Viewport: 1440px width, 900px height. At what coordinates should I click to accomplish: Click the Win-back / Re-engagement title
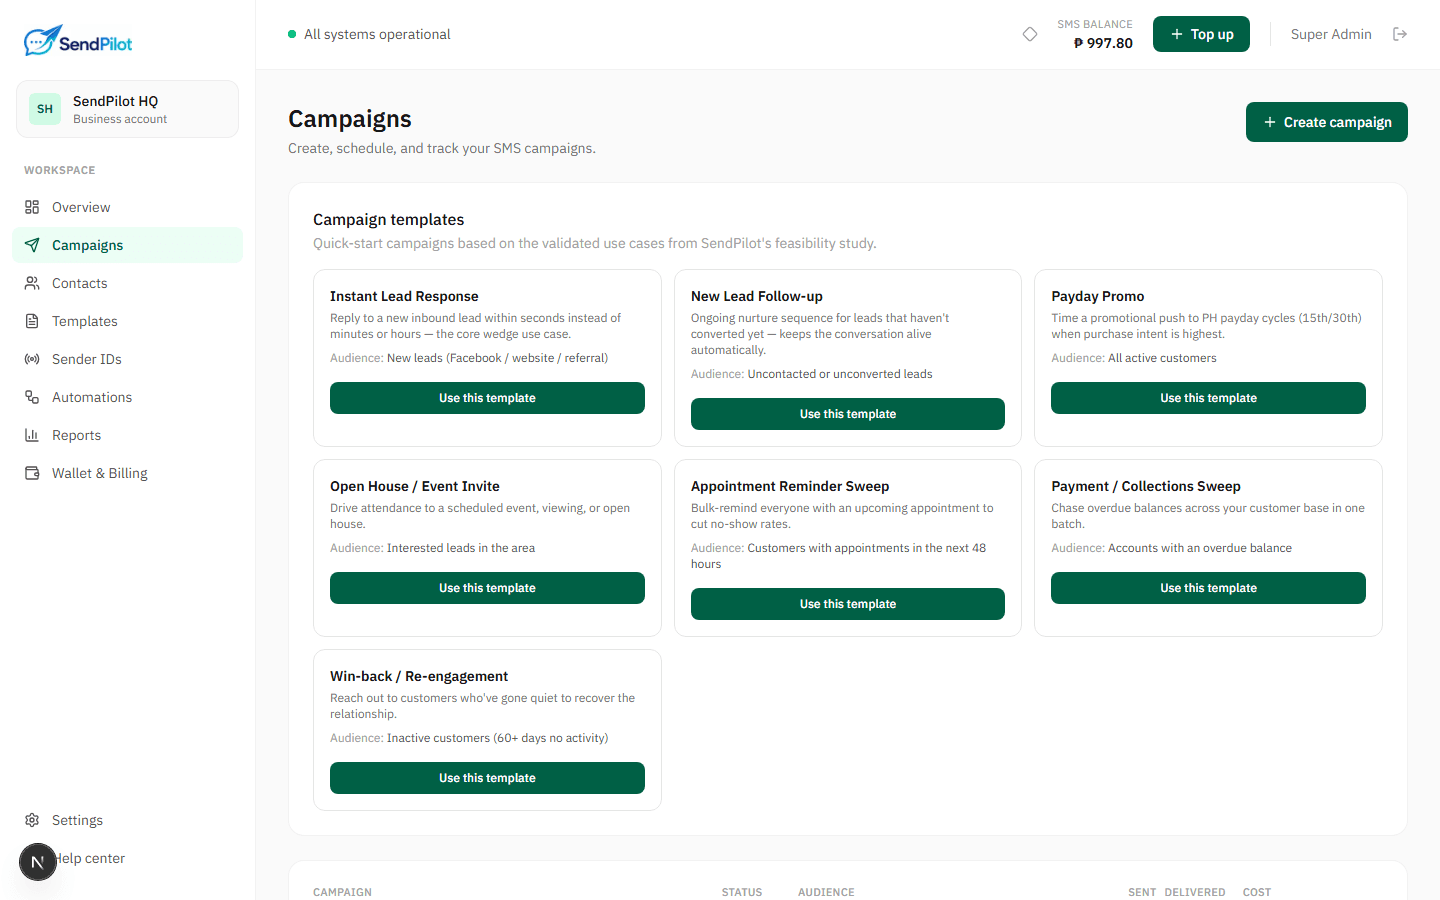pyautogui.click(x=419, y=676)
